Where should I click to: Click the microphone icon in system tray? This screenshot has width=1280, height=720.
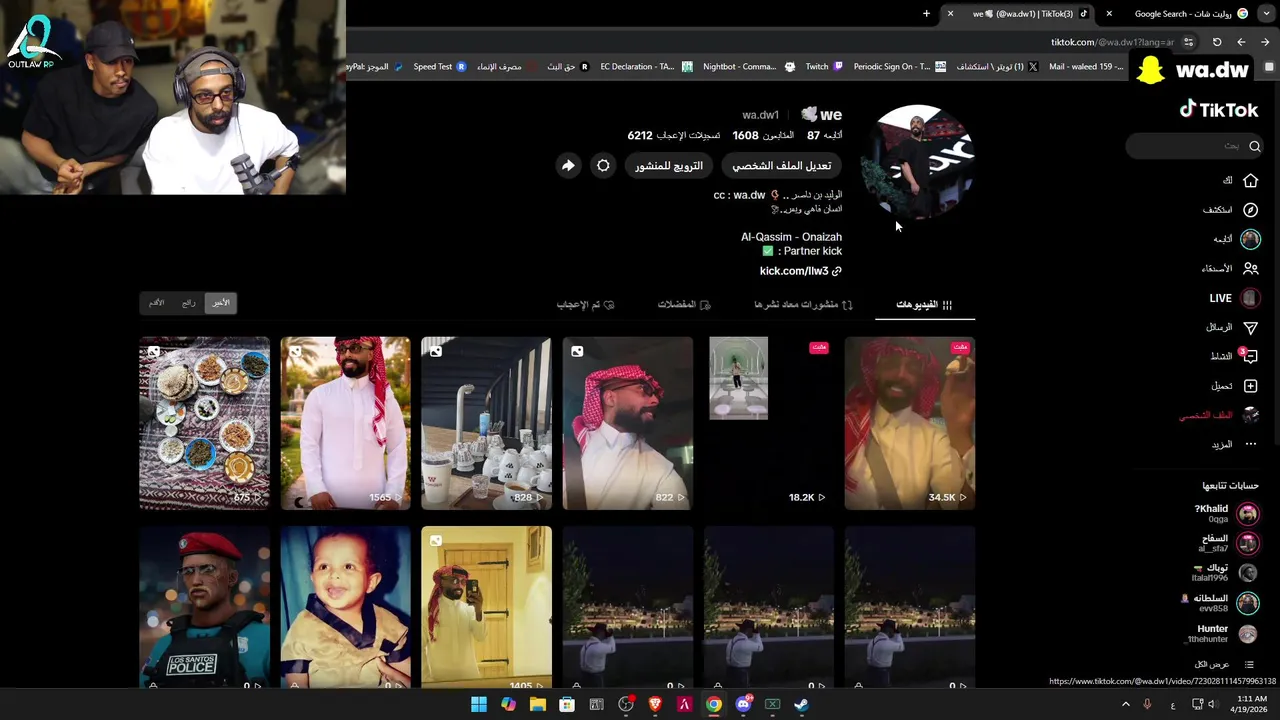coord(1147,705)
